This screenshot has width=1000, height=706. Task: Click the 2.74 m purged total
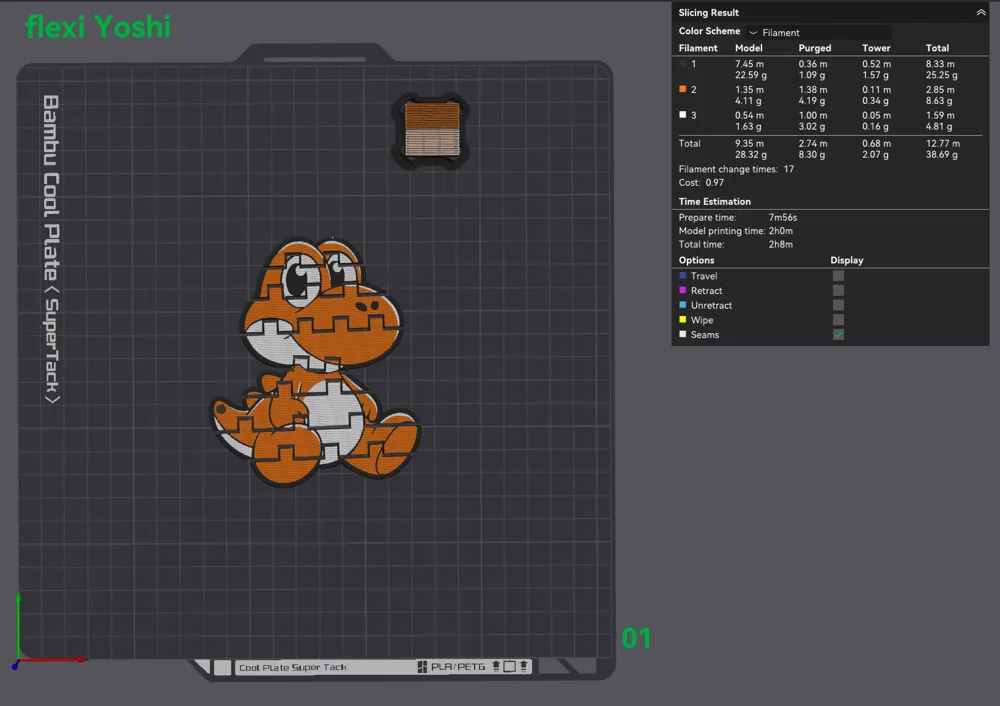tap(812, 143)
